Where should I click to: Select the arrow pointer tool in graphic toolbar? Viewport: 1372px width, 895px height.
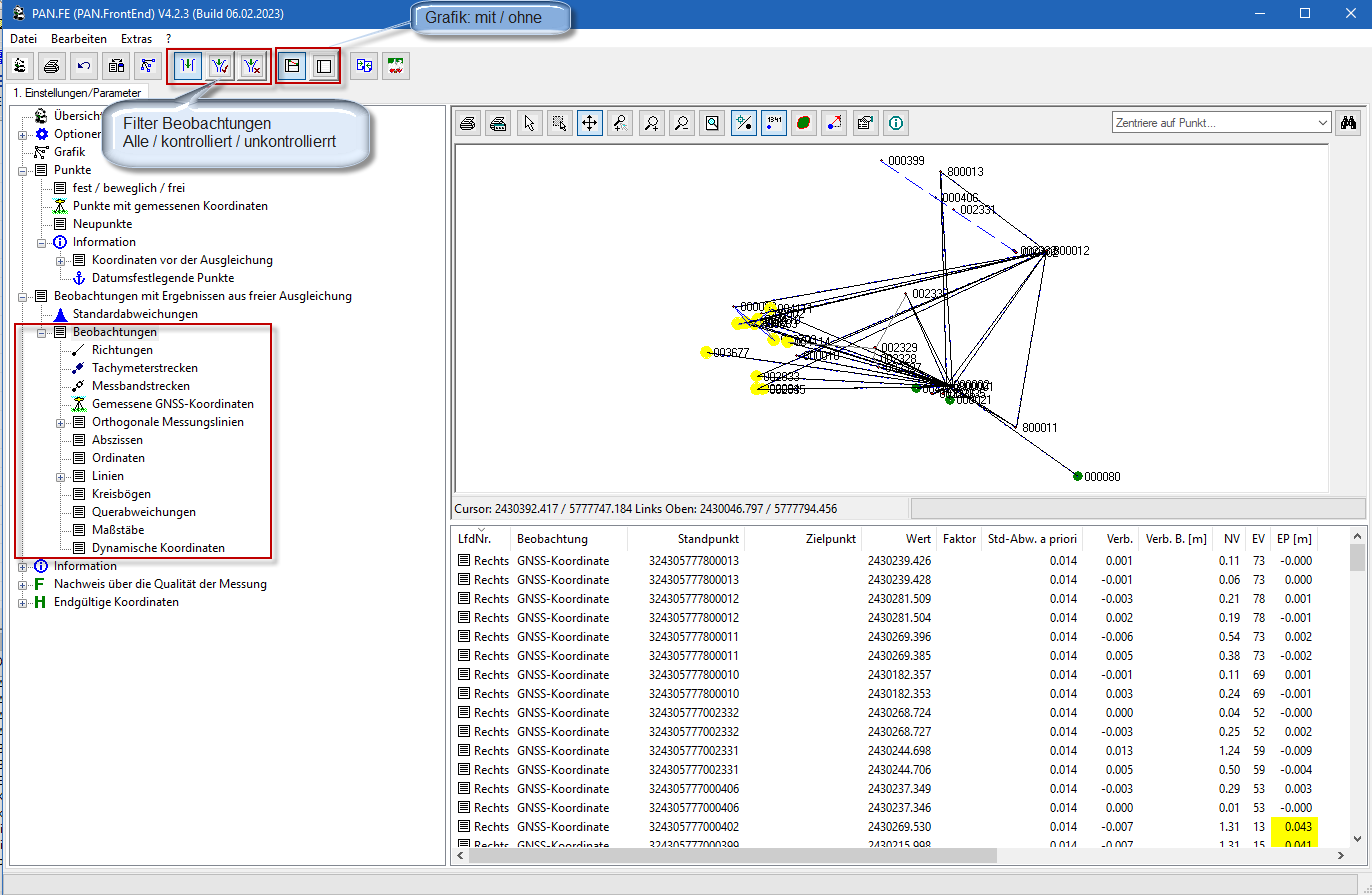tap(529, 123)
